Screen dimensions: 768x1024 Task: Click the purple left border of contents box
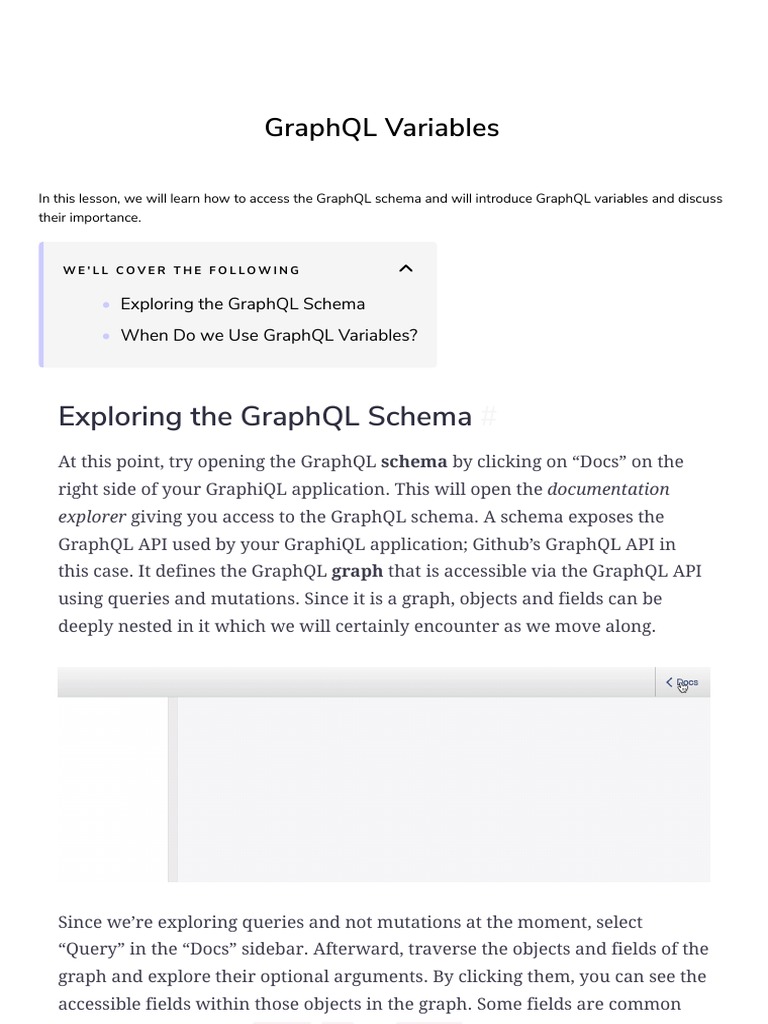coord(41,305)
